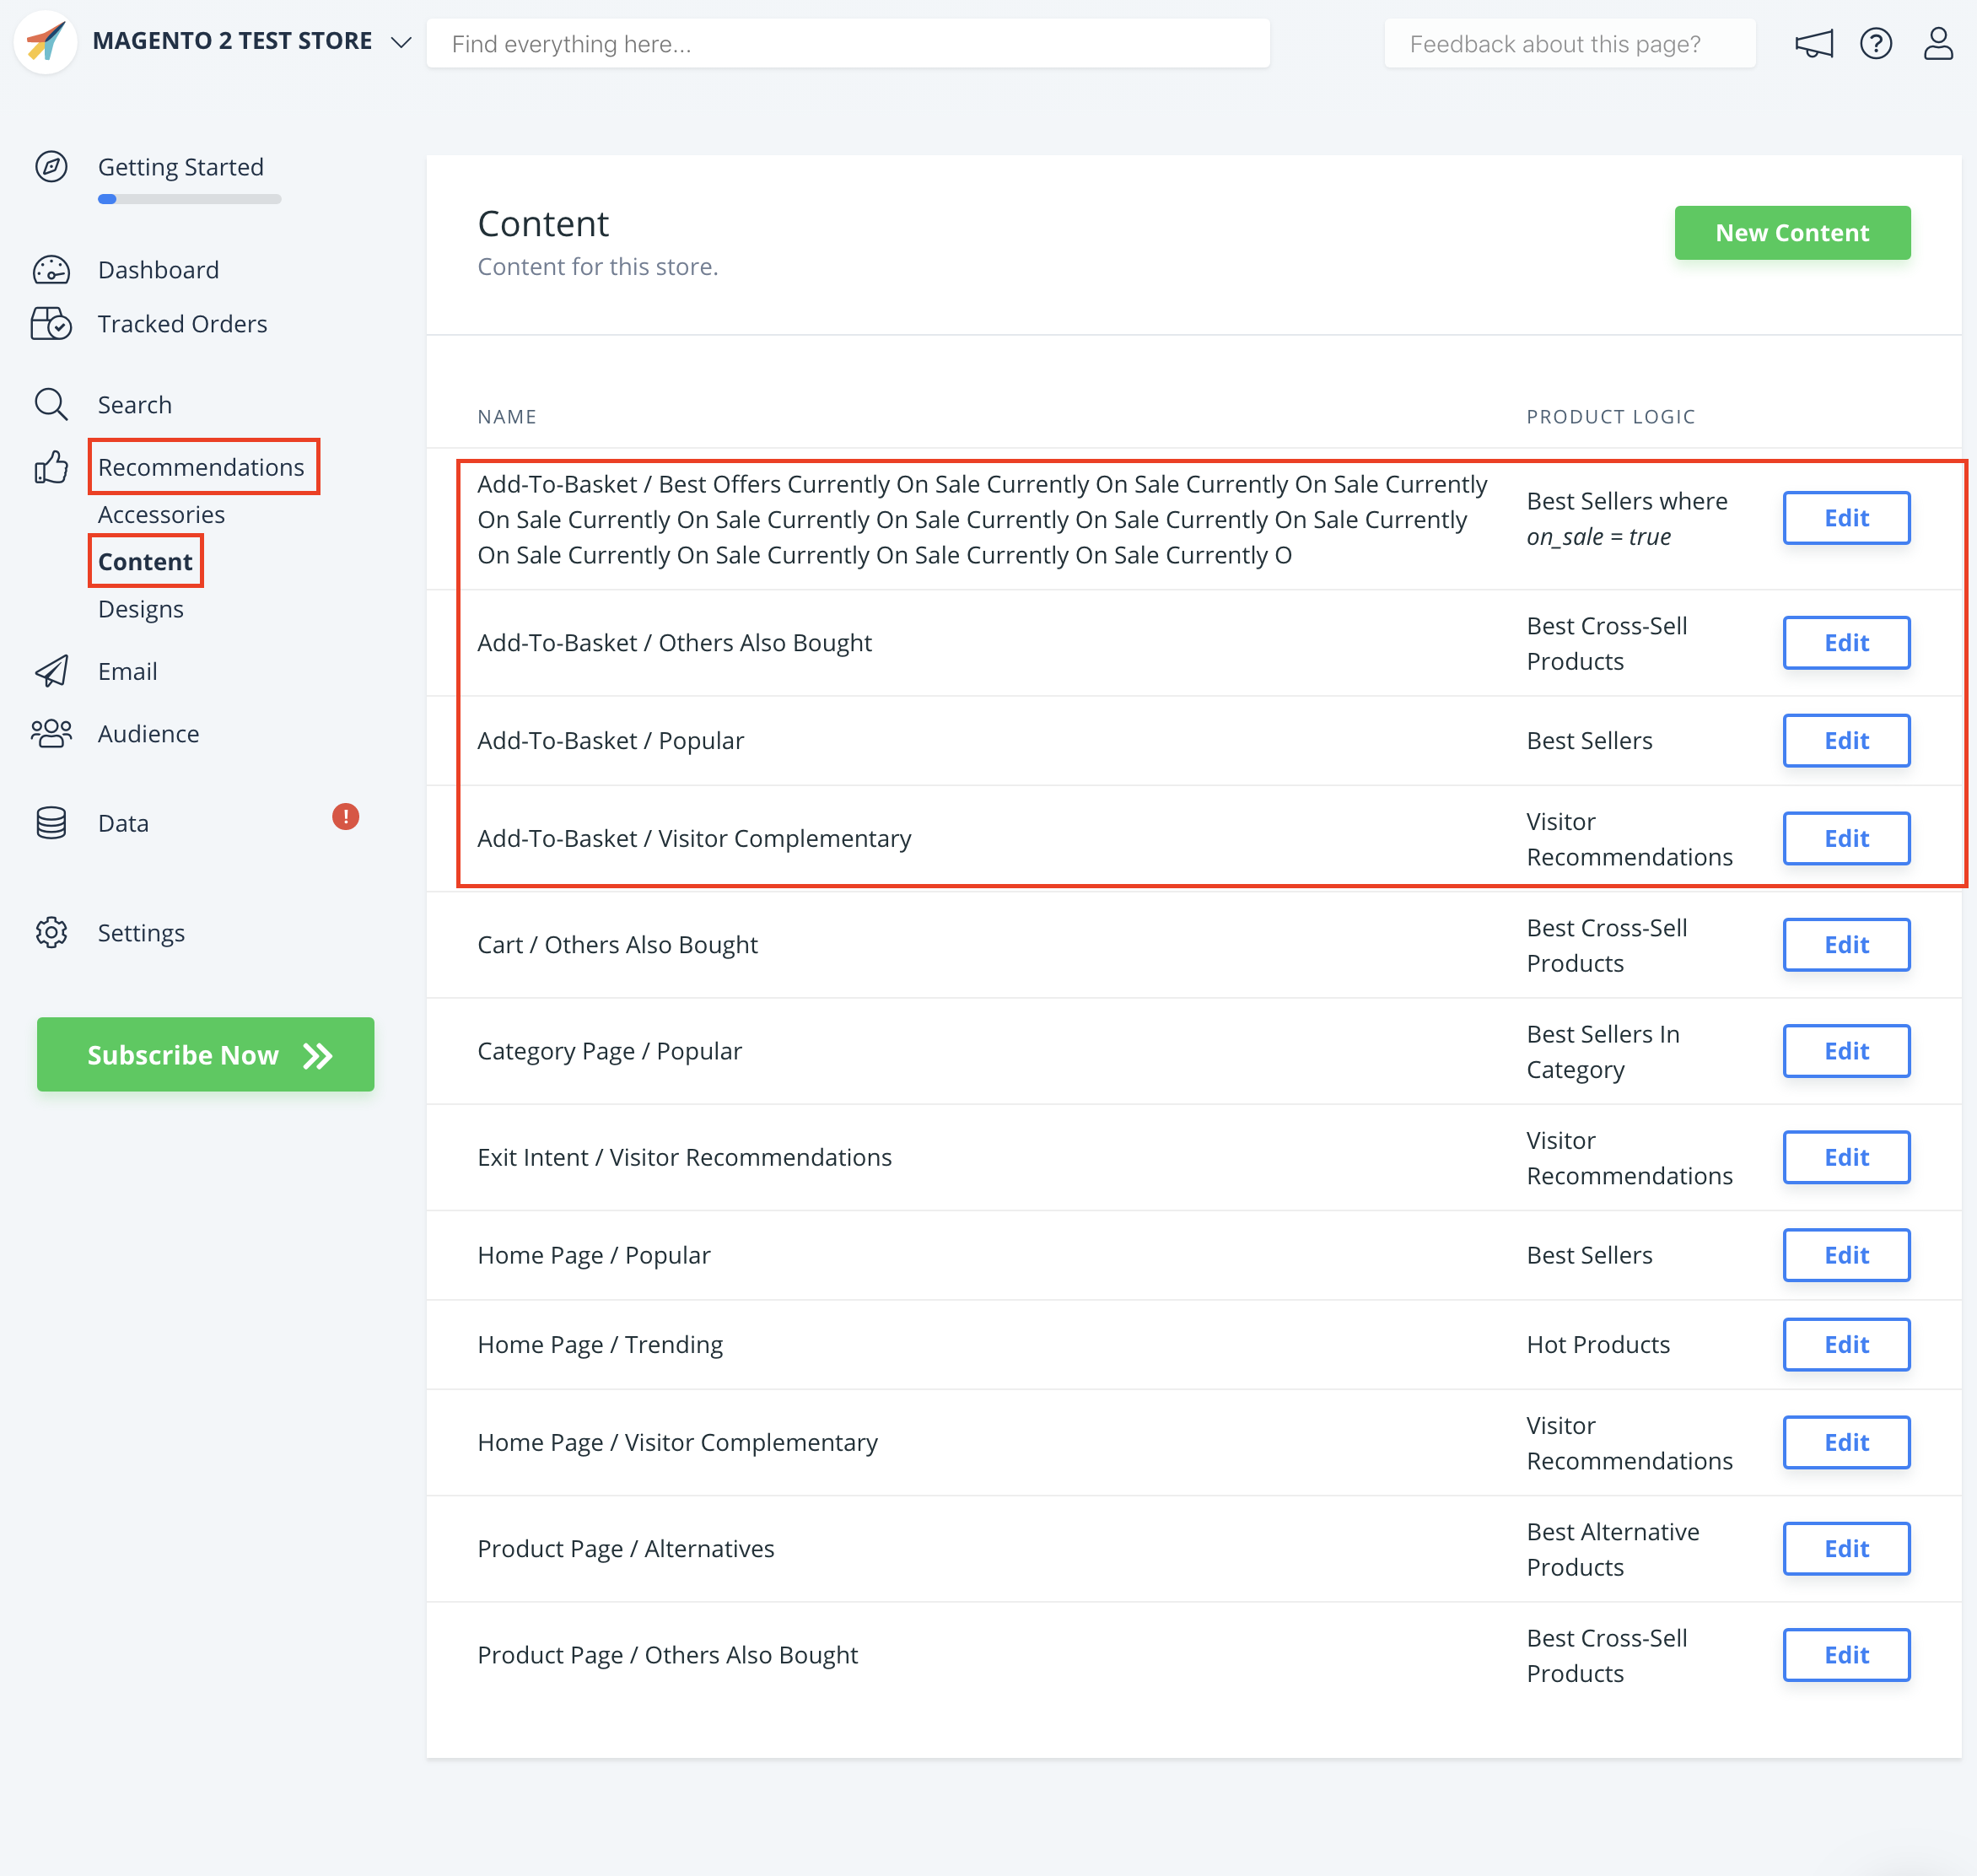Click the New Content button
Viewport: 1977px width, 1876px height.
click(1791, 232)
